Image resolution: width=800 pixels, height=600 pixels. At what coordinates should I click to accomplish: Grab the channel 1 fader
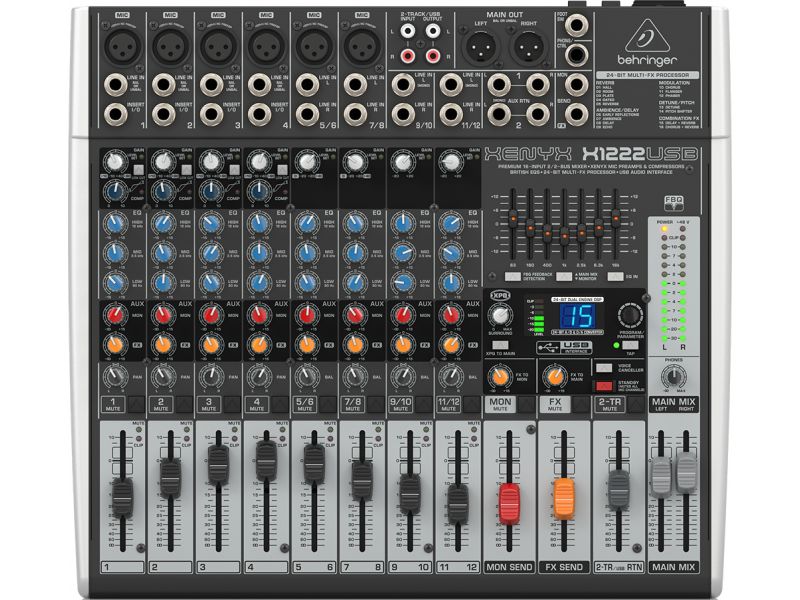point(122,497)
